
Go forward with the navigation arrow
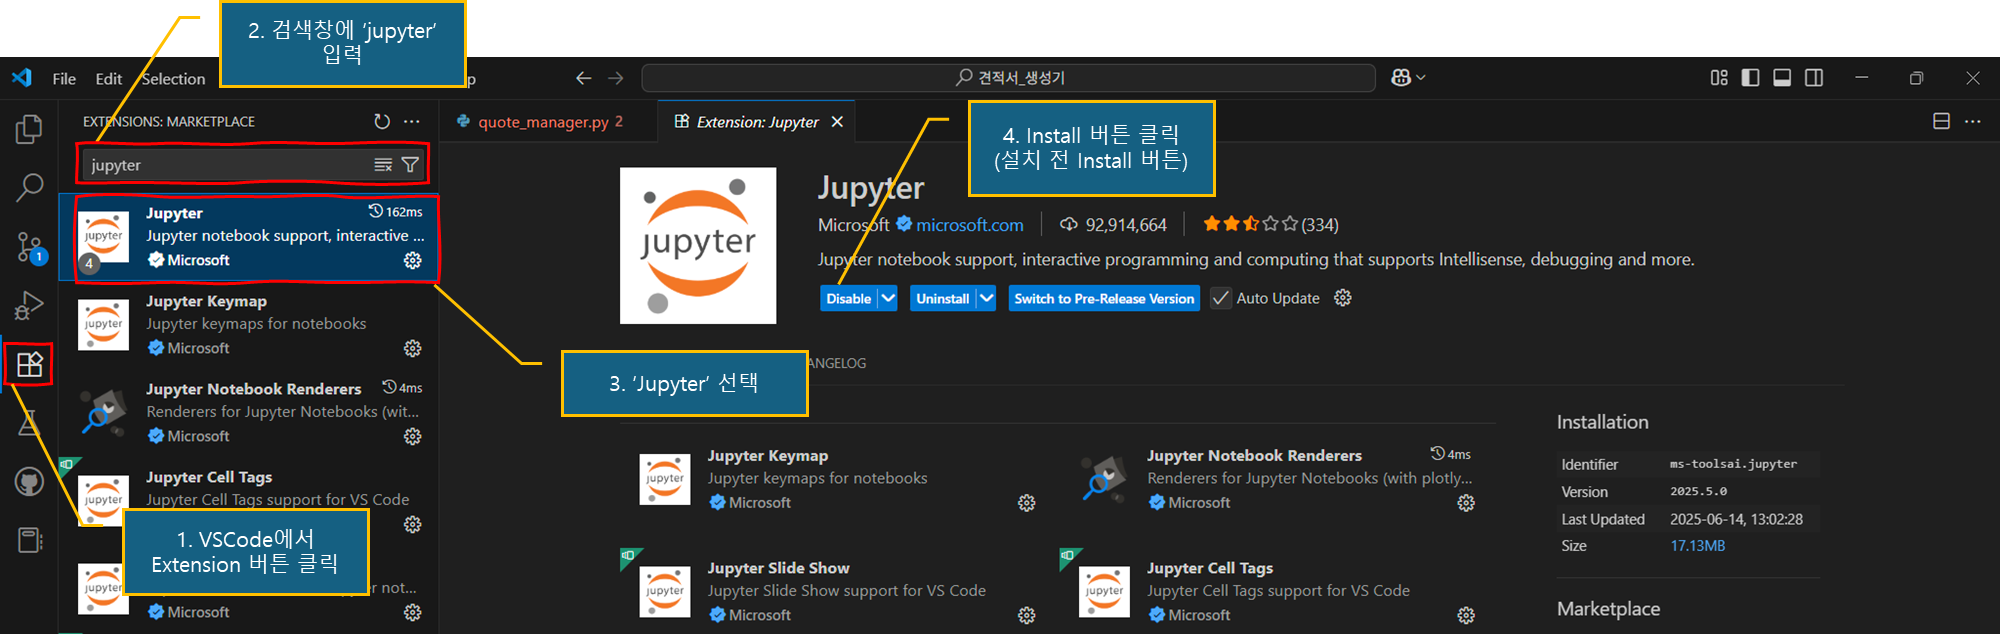[x=616, y=78]
